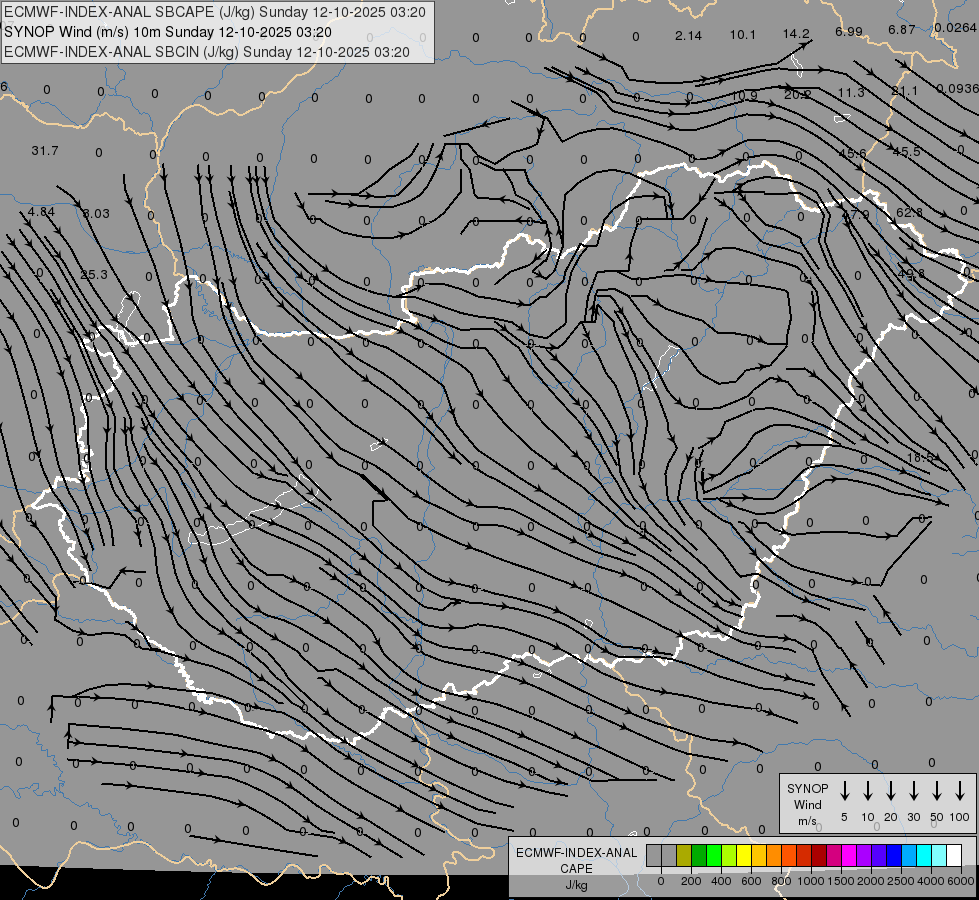Click the 18.5 CAPE value on map
Image resolution: width=979 pixels, height=900 pixels.
(920, 457)
